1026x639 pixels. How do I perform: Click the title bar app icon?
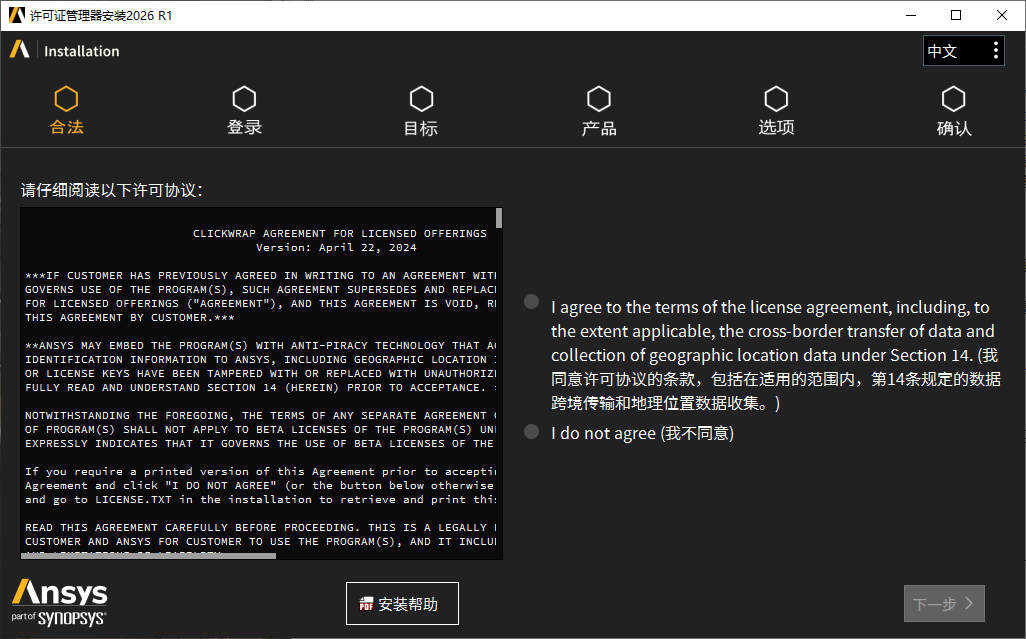(x=16, y=14)
